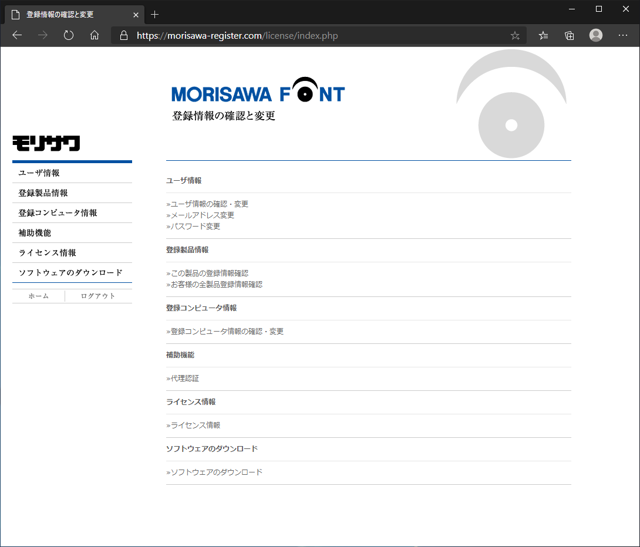
Task: Click the ホーム button in sidebar
Action: coord(38,296)
